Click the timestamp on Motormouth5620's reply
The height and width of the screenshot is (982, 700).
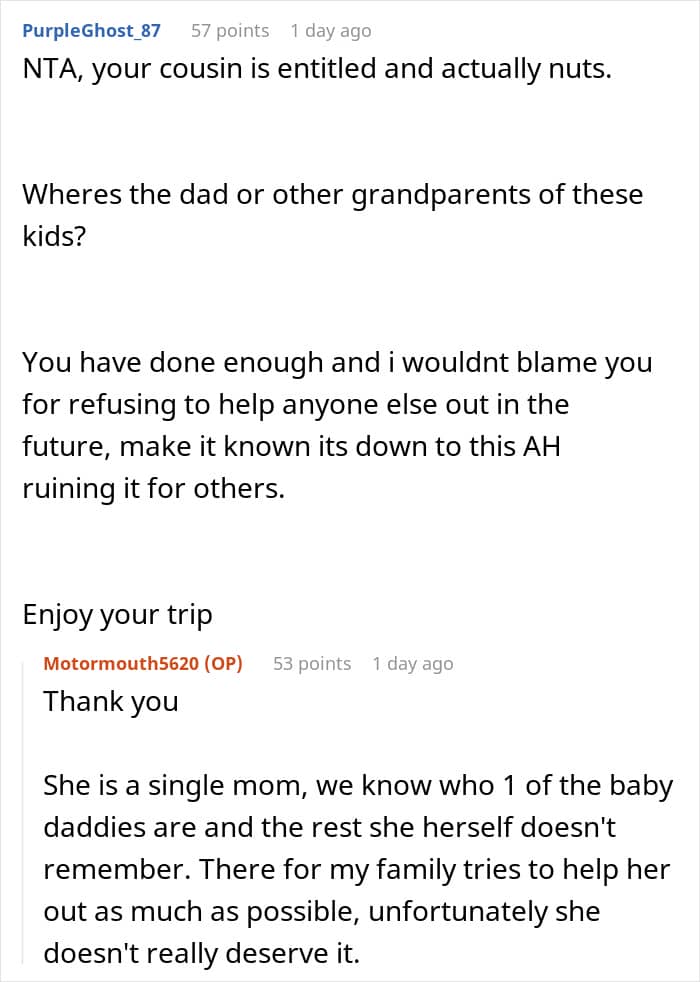(x=412, y=664)
